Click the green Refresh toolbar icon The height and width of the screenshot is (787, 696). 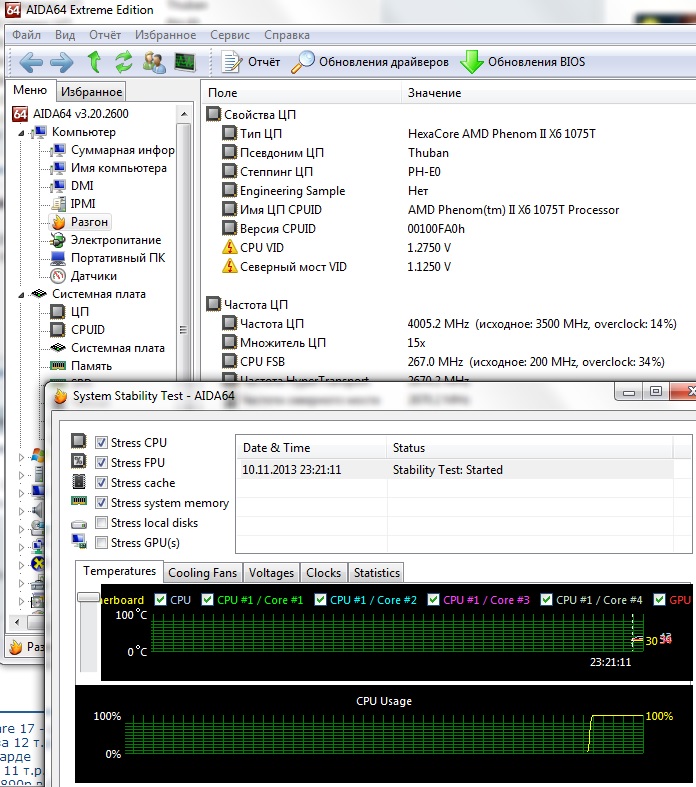point(123,62)
